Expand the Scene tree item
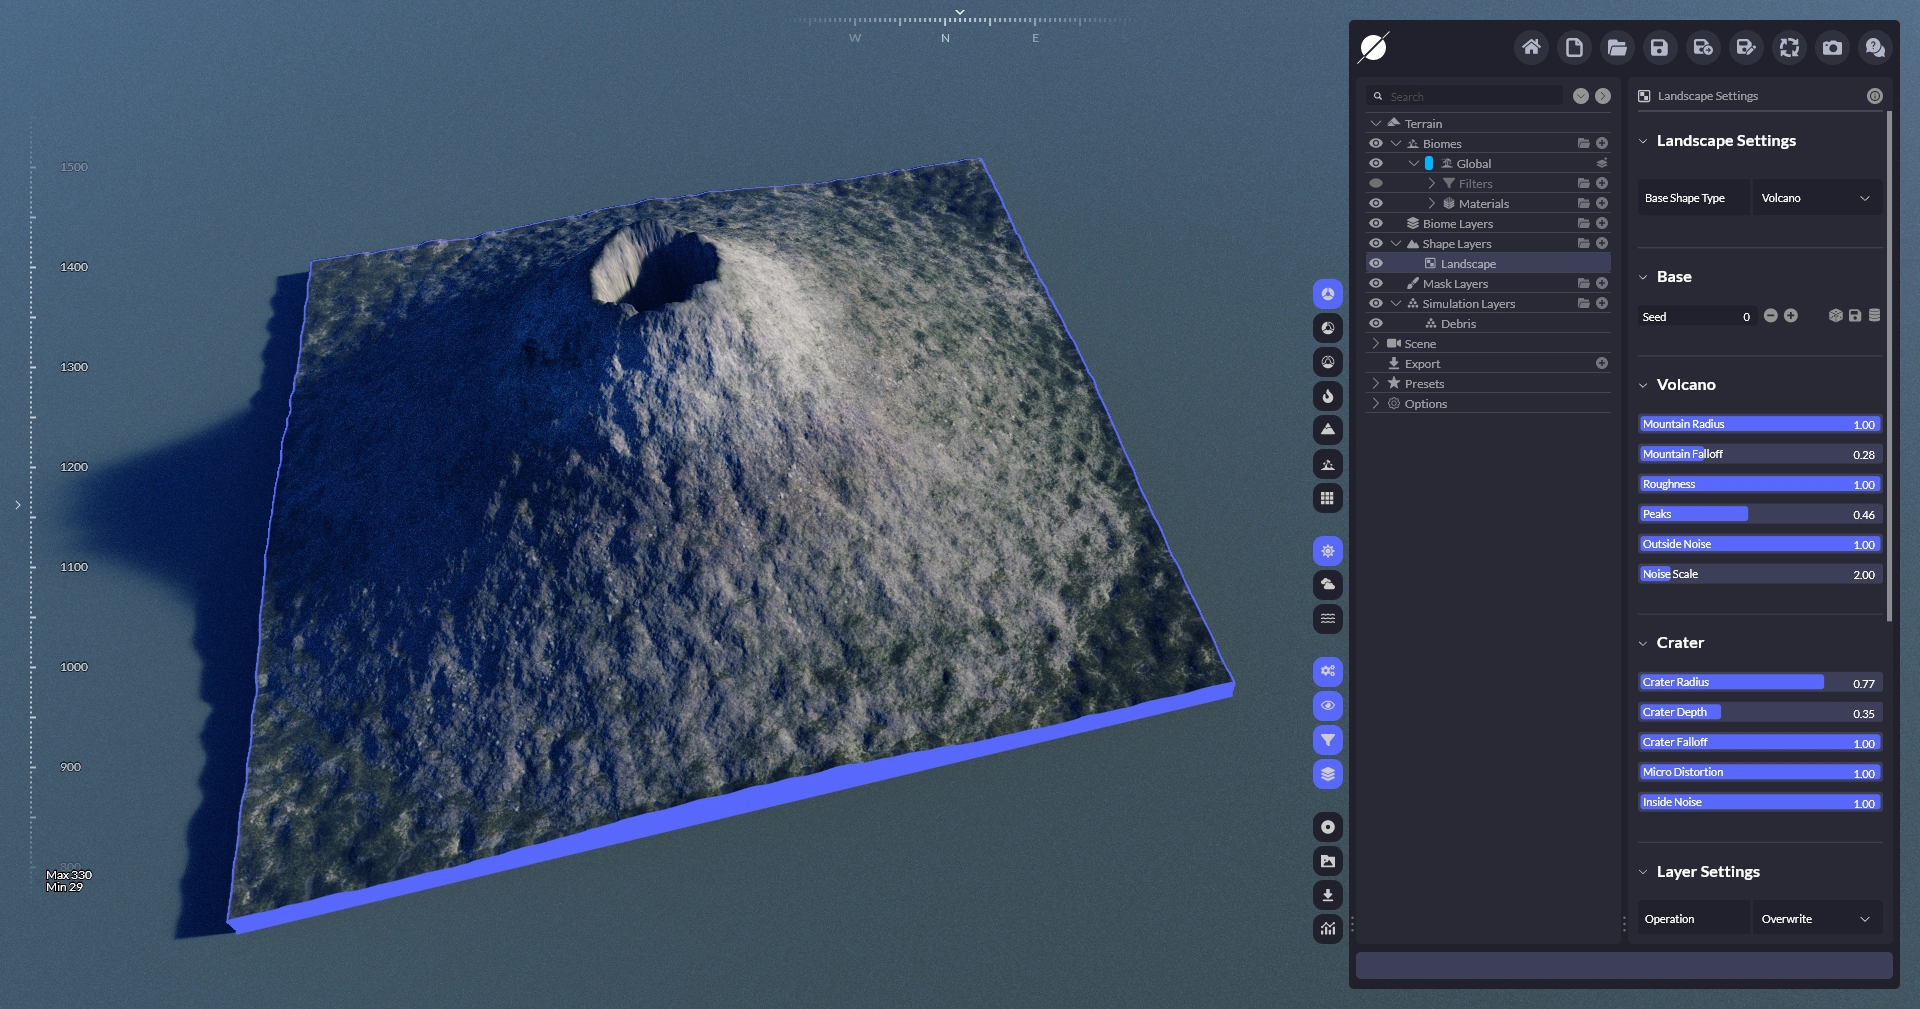 click(x=1376, y=344)
